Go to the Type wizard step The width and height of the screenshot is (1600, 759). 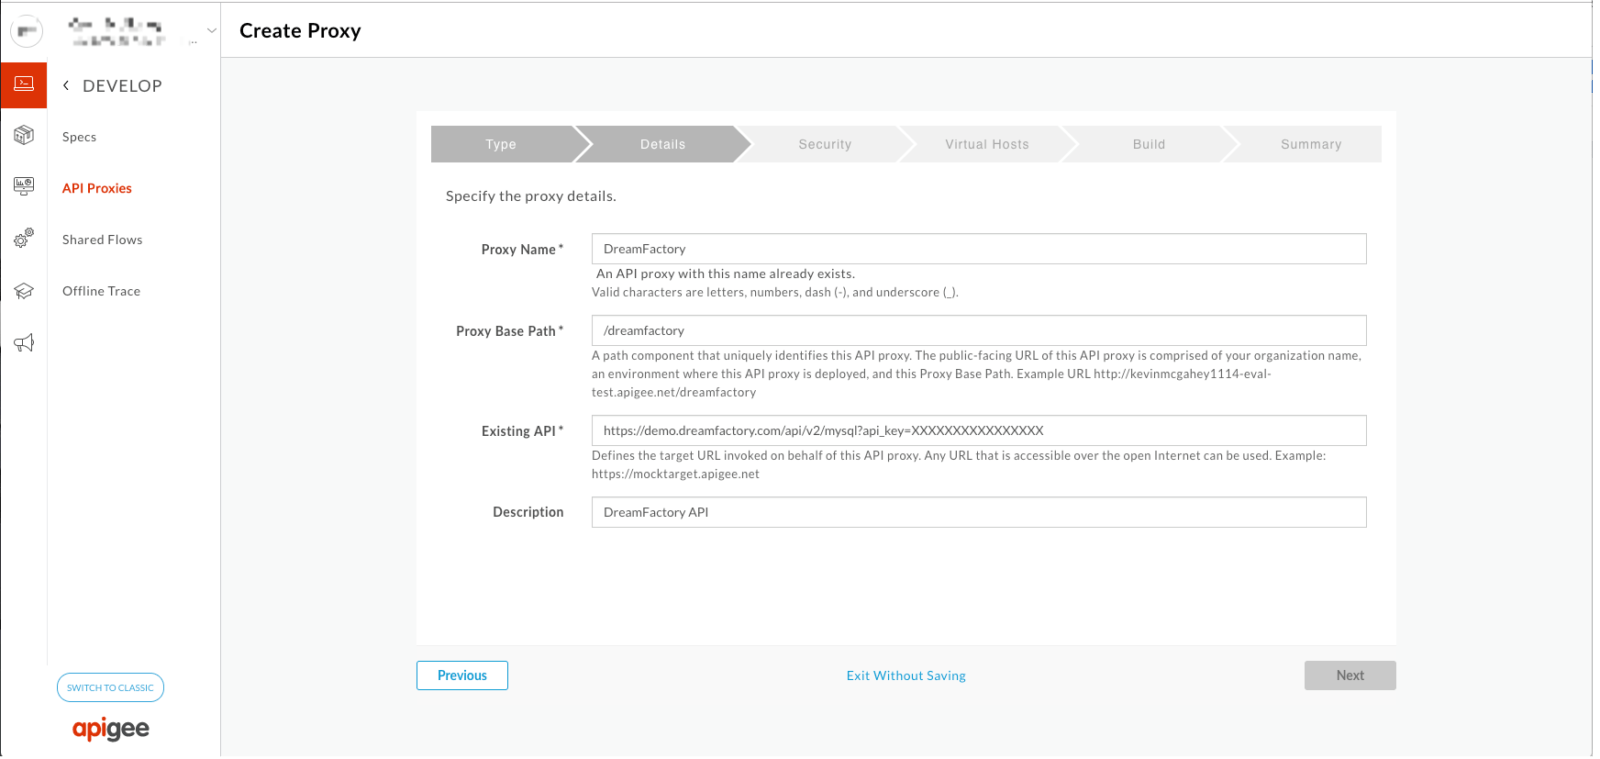coord(501,144)
